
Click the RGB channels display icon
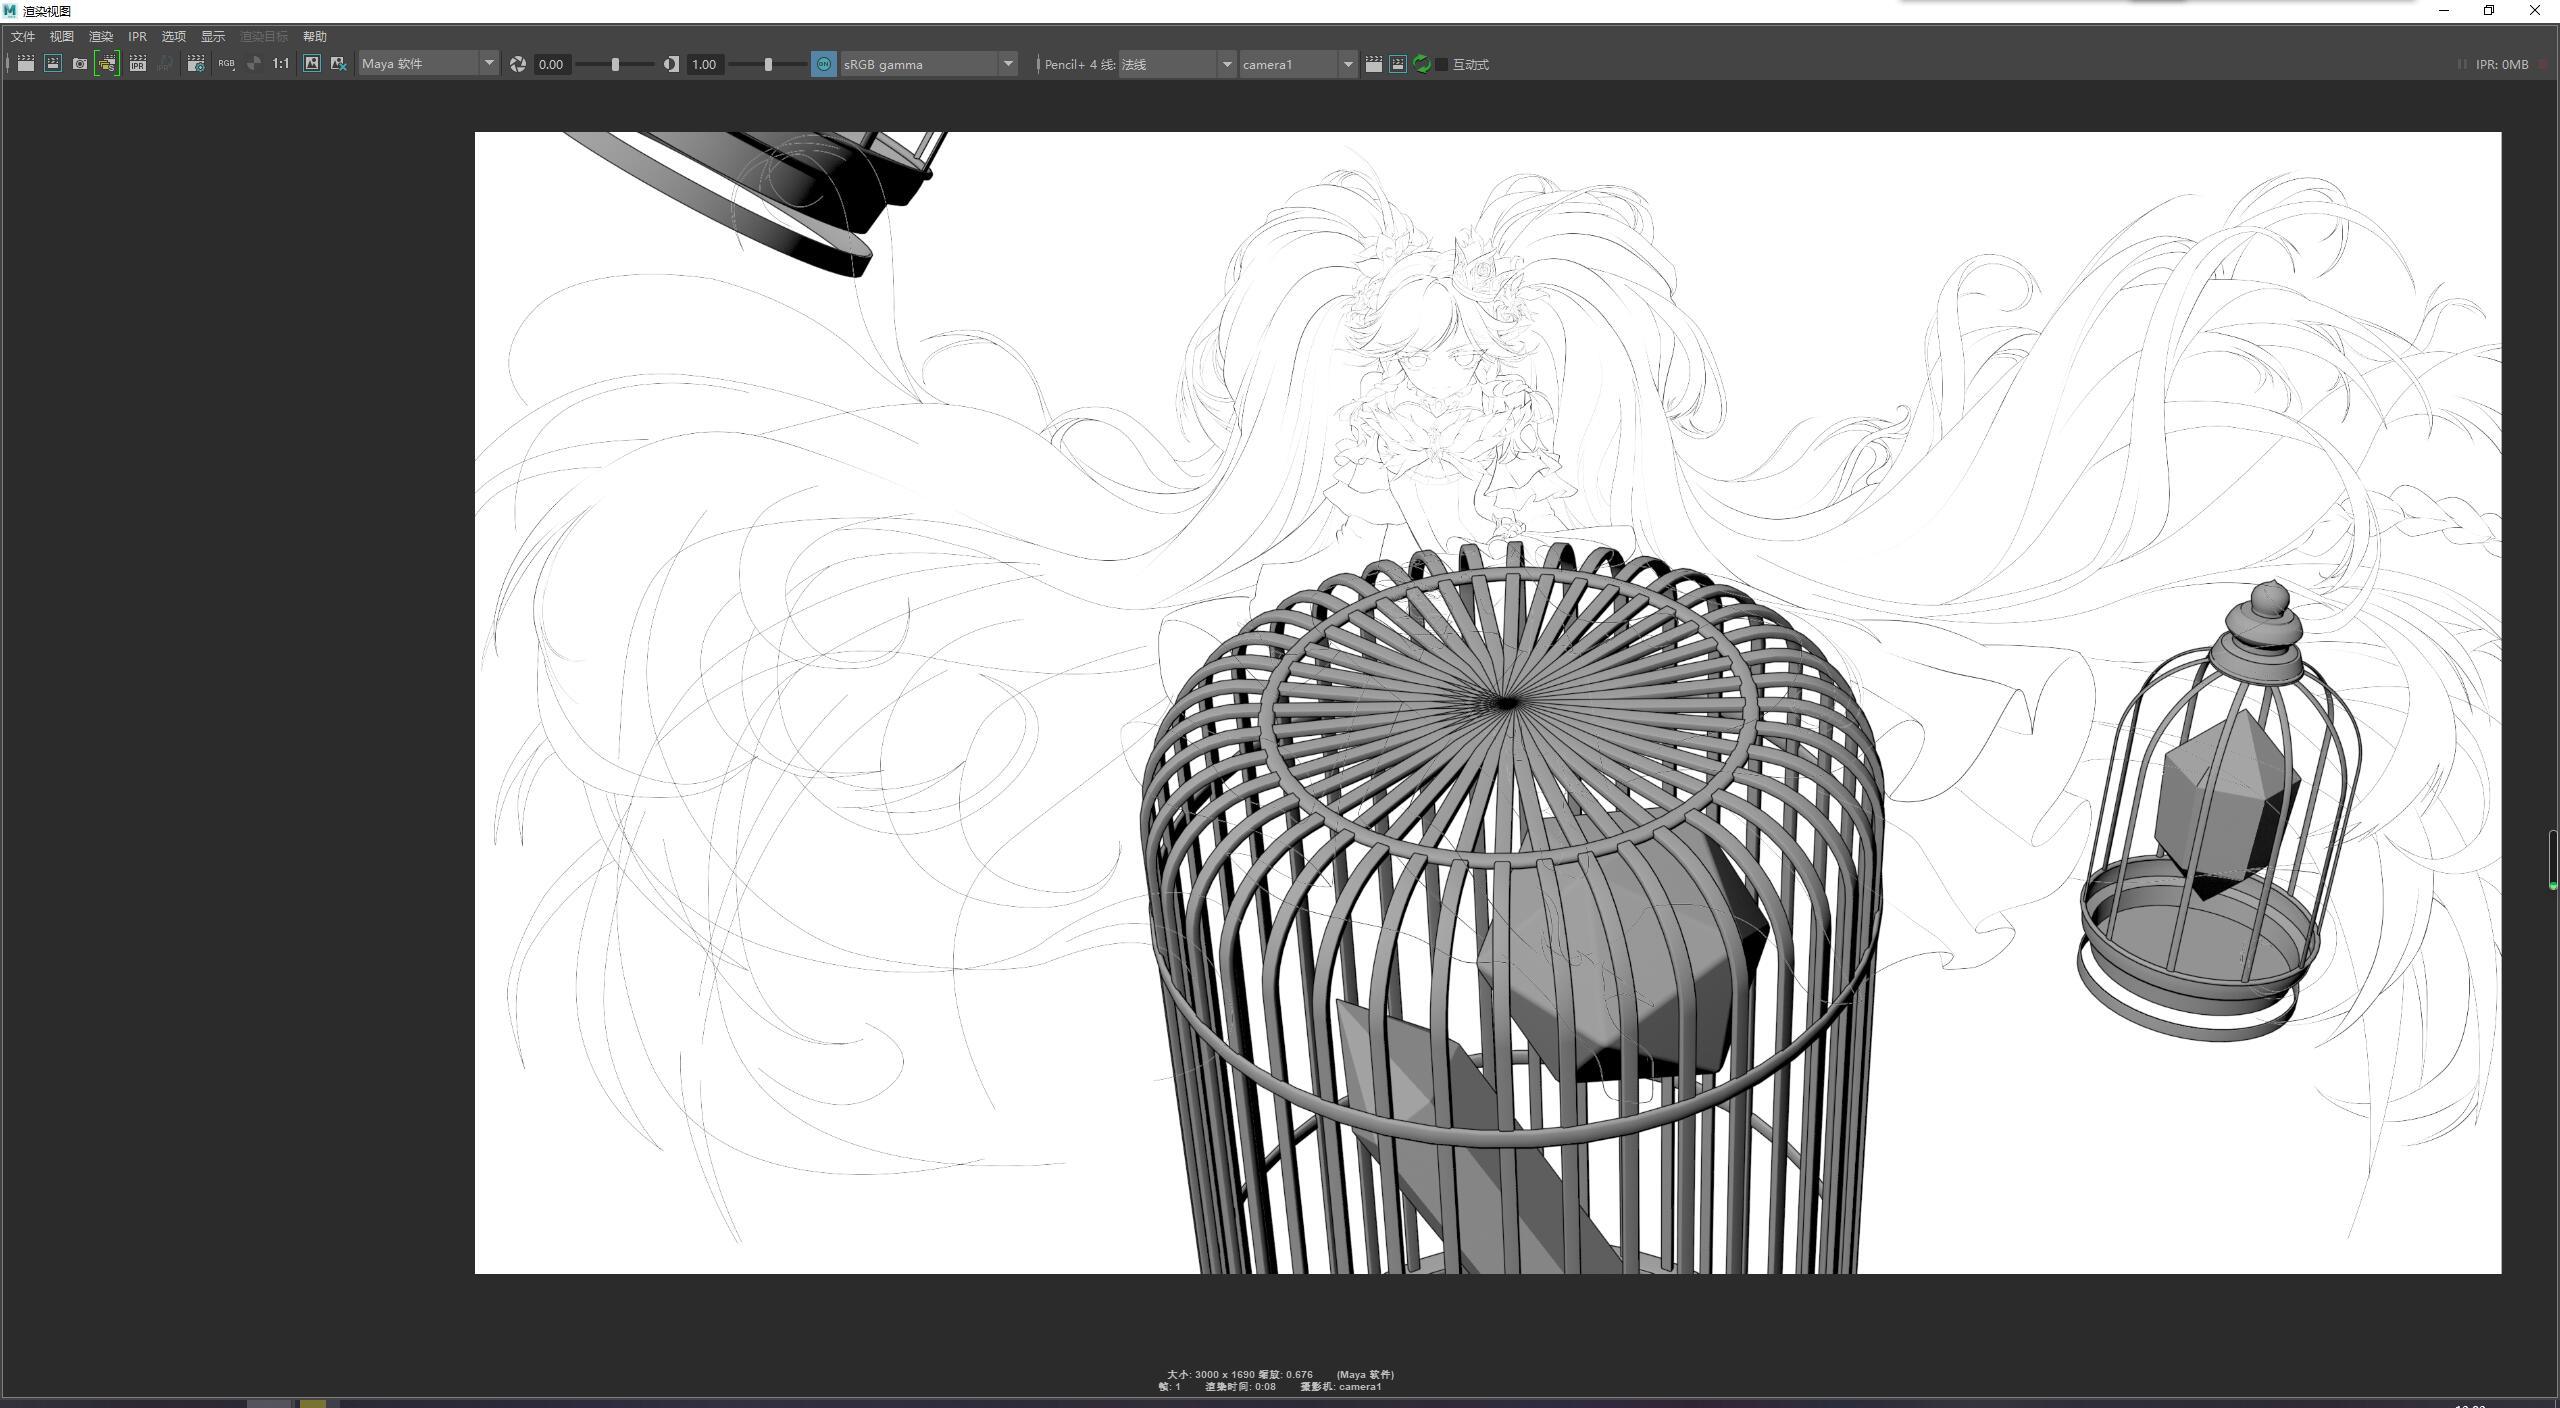pyautogui.click(x=226, y=64)
